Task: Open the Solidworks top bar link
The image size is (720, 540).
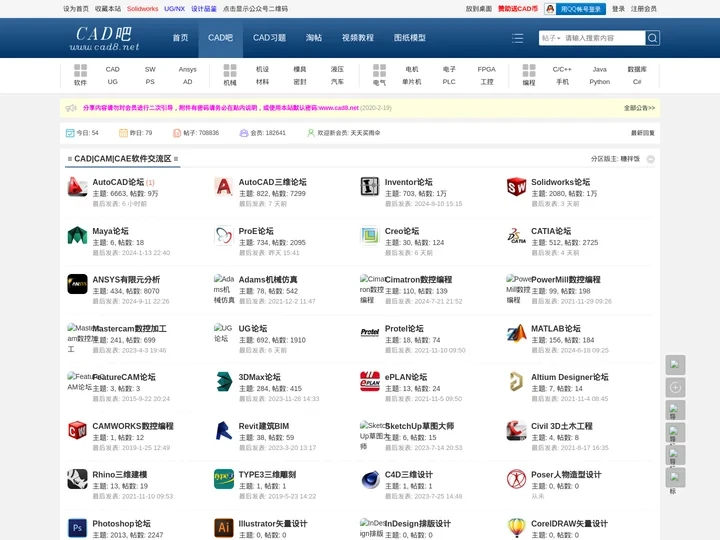Action: tap(142, 9)
